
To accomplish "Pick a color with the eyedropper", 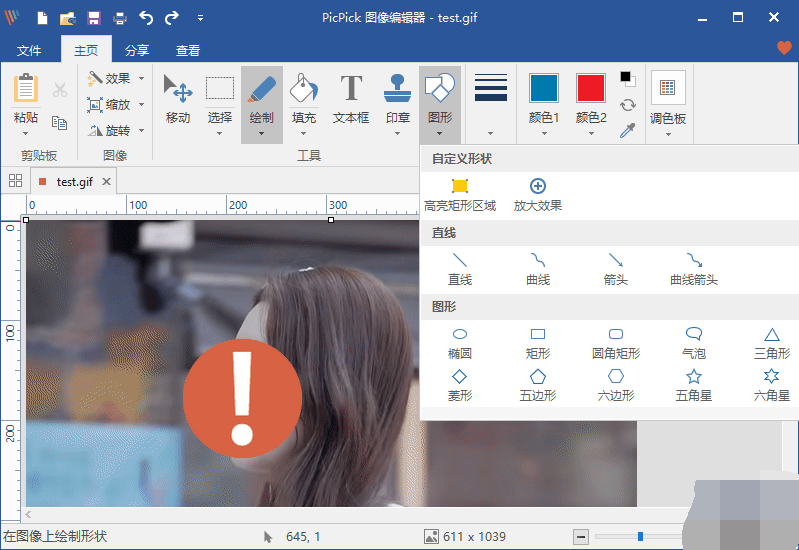I will click(627, 130).
